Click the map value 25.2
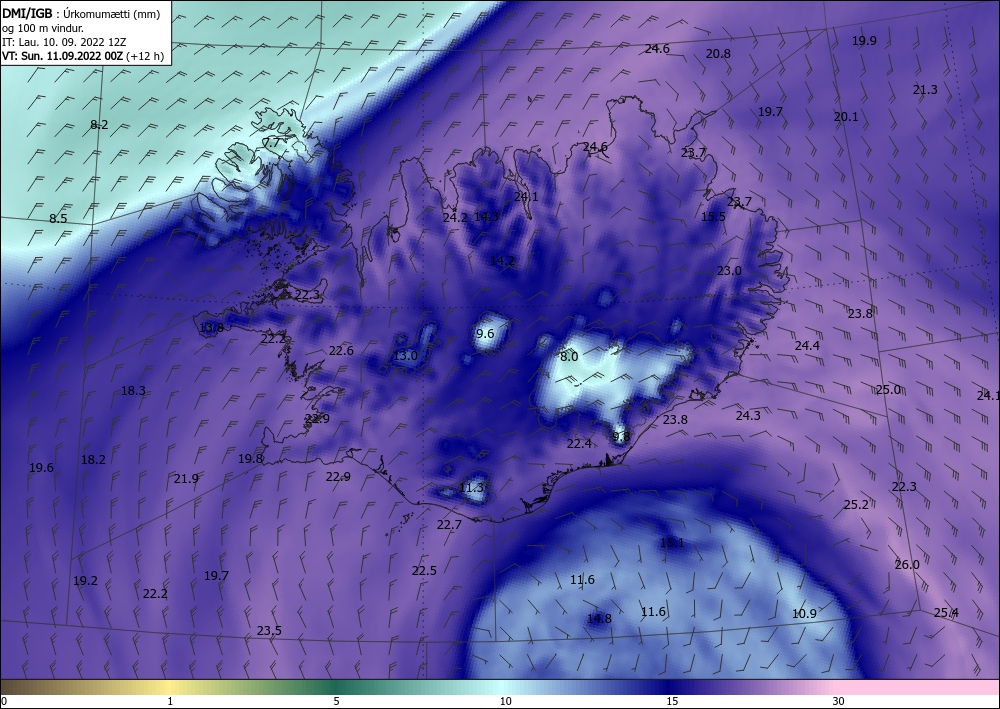This screenshot has width=1000, height=709. (x=856, y=505)
